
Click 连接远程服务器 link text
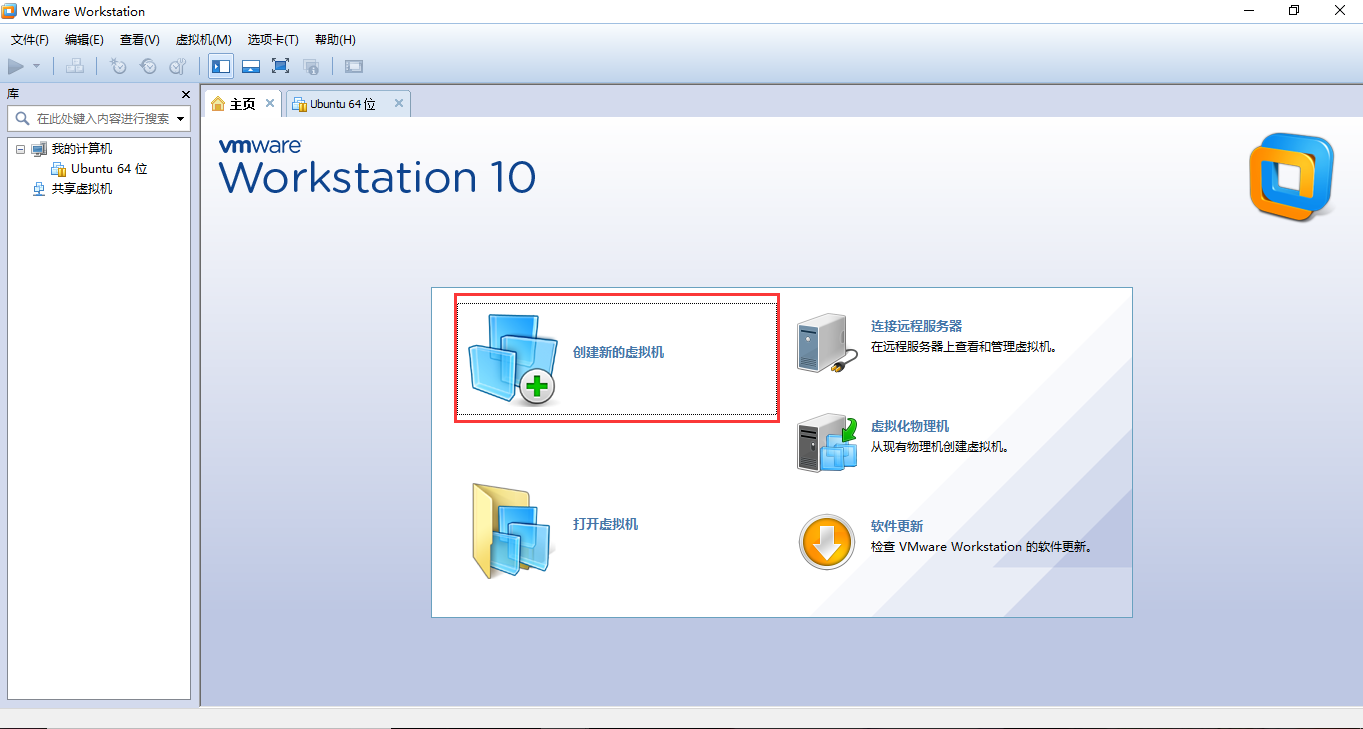916,326
